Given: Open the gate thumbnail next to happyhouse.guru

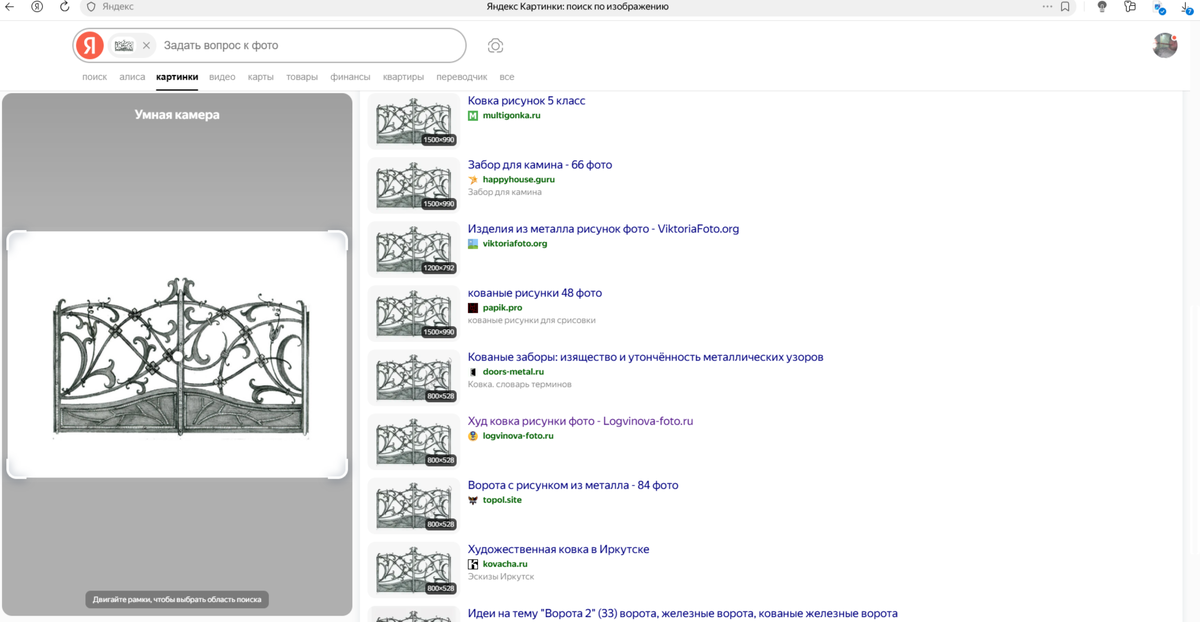Looking at the screenshot, I should pos(414,185).
